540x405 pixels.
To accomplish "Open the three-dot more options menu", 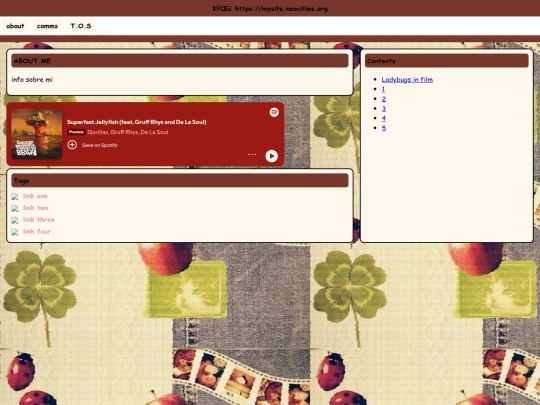I will (x=252, y=154).
